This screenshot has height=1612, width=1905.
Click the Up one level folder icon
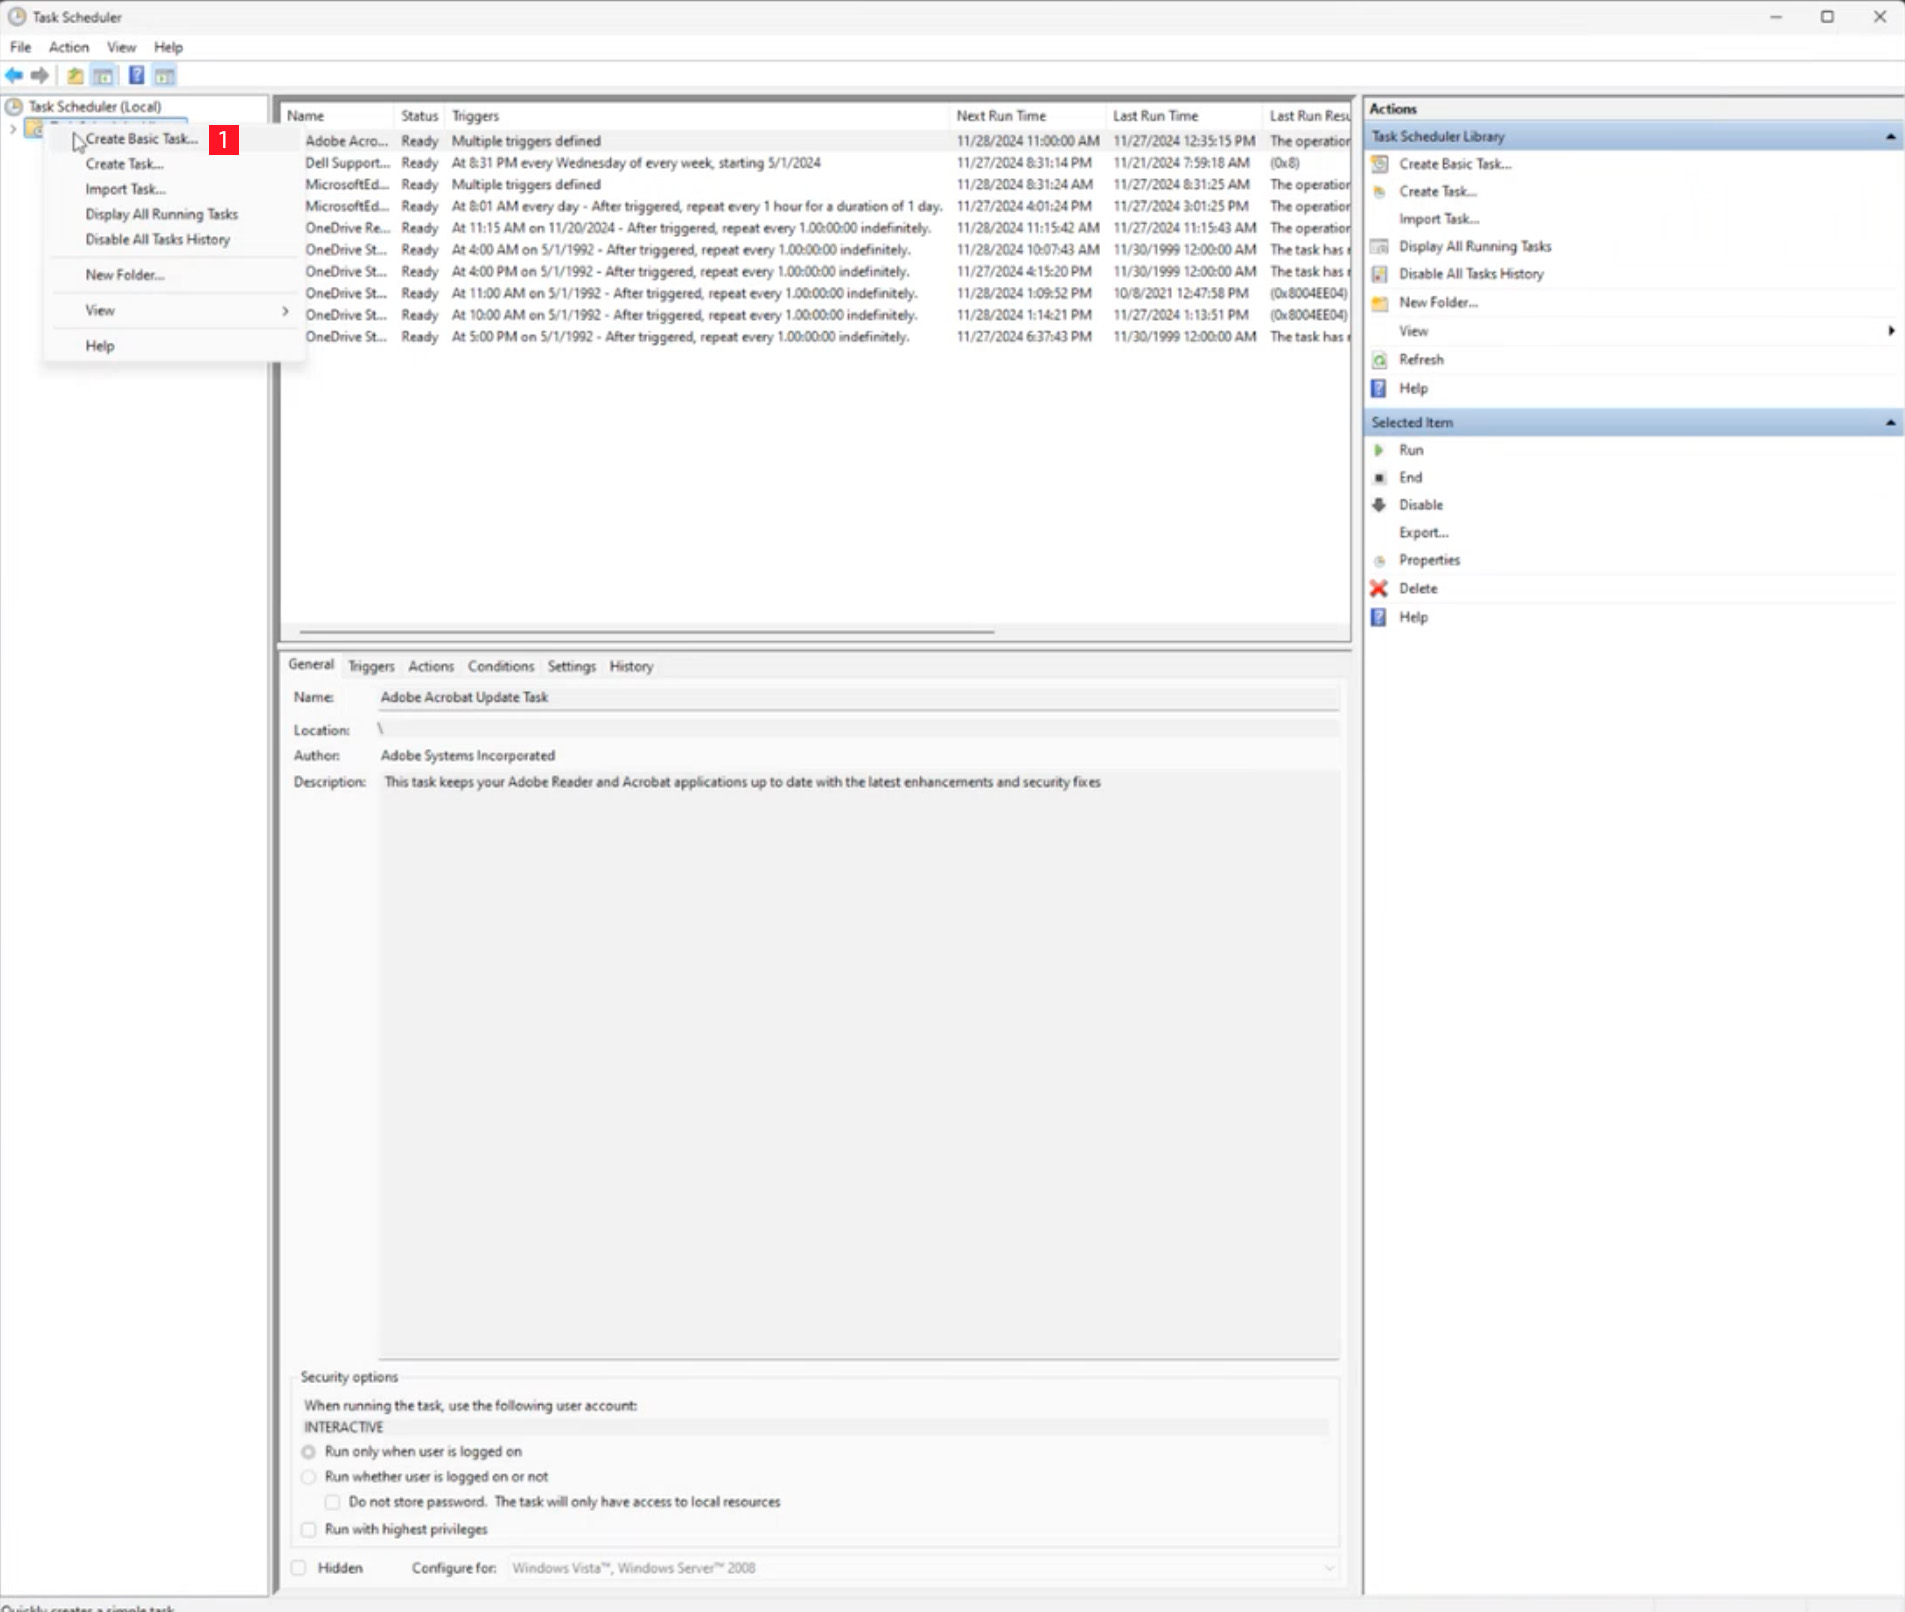tap(75, 75)
